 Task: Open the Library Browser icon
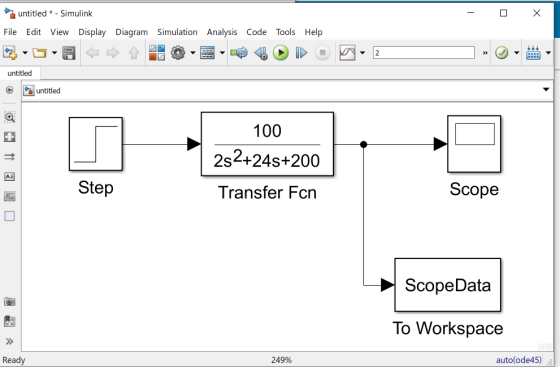click(157, 53)
